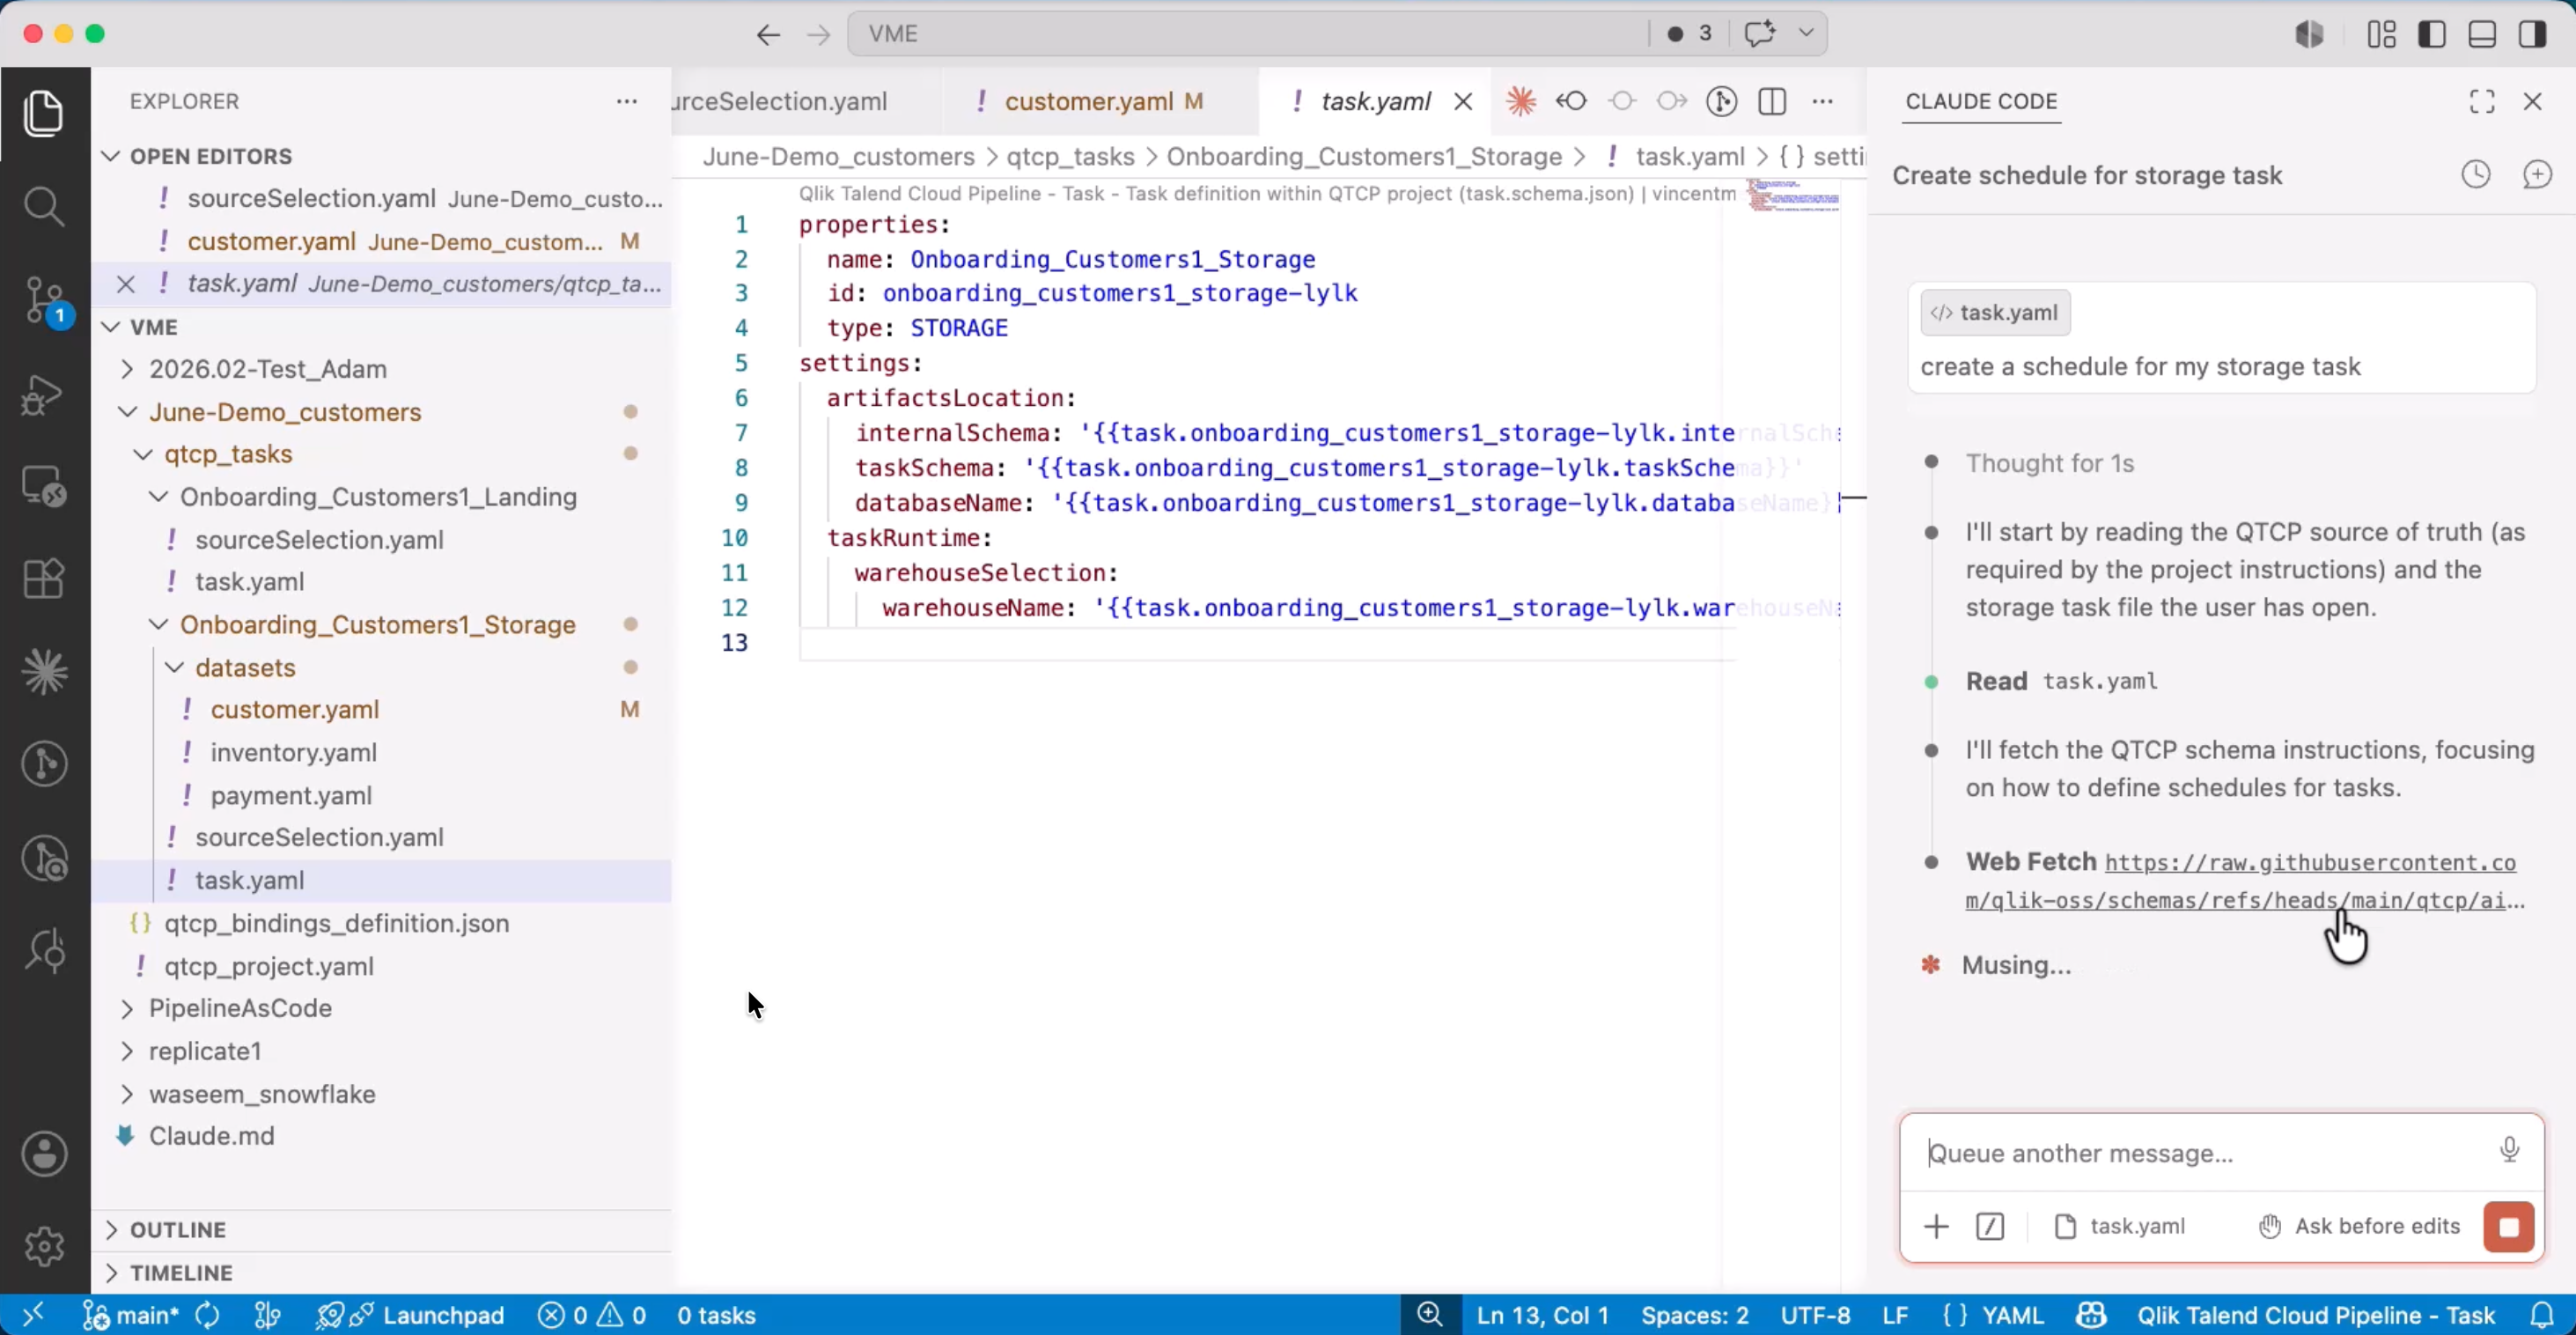Click the microphone voice input icon

2509,1150
